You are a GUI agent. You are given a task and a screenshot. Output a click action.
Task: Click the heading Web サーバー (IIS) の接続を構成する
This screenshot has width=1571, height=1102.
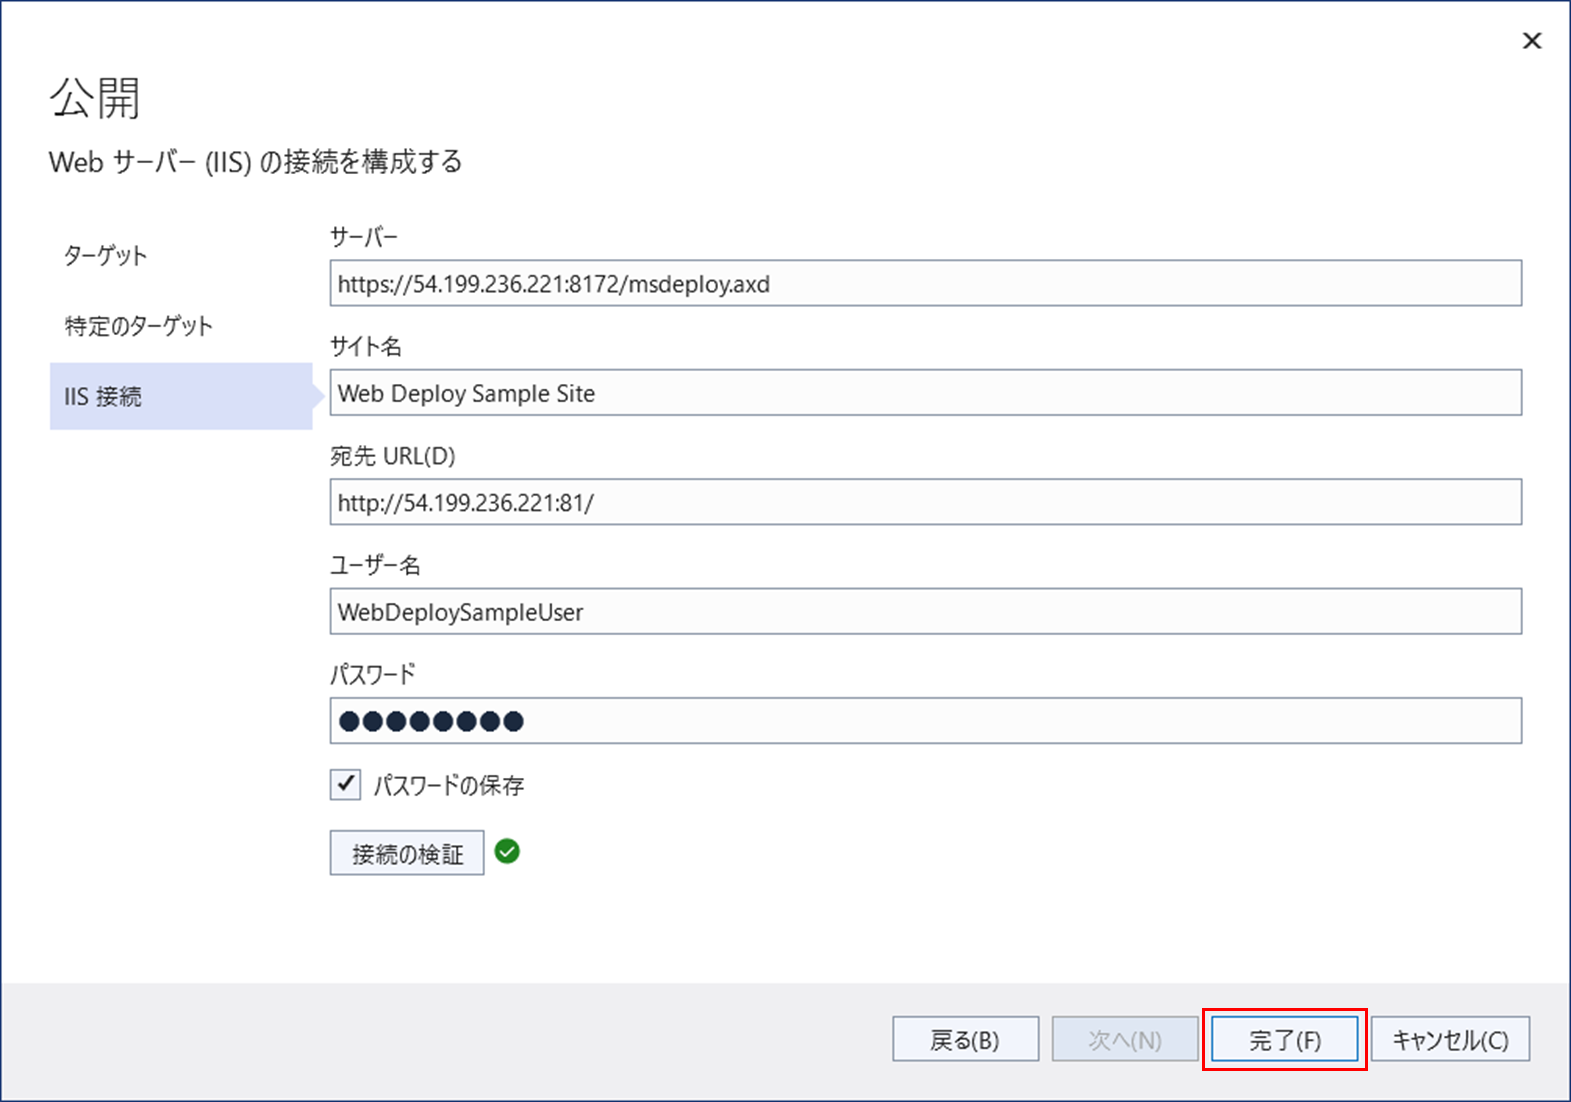(x=256, y=162)
